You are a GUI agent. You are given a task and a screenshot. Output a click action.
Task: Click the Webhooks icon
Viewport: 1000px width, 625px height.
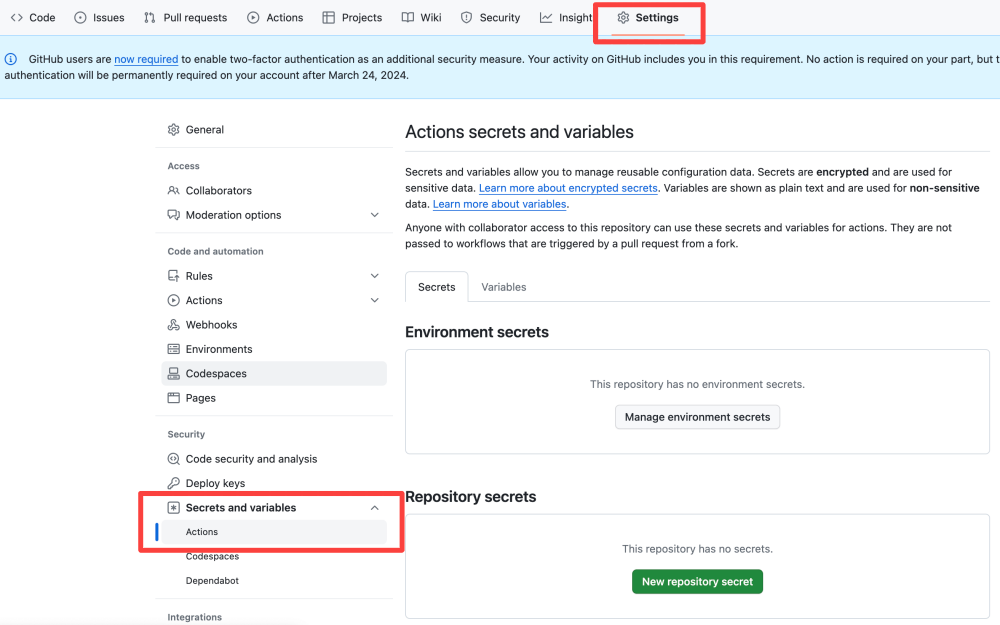point(173,325)
